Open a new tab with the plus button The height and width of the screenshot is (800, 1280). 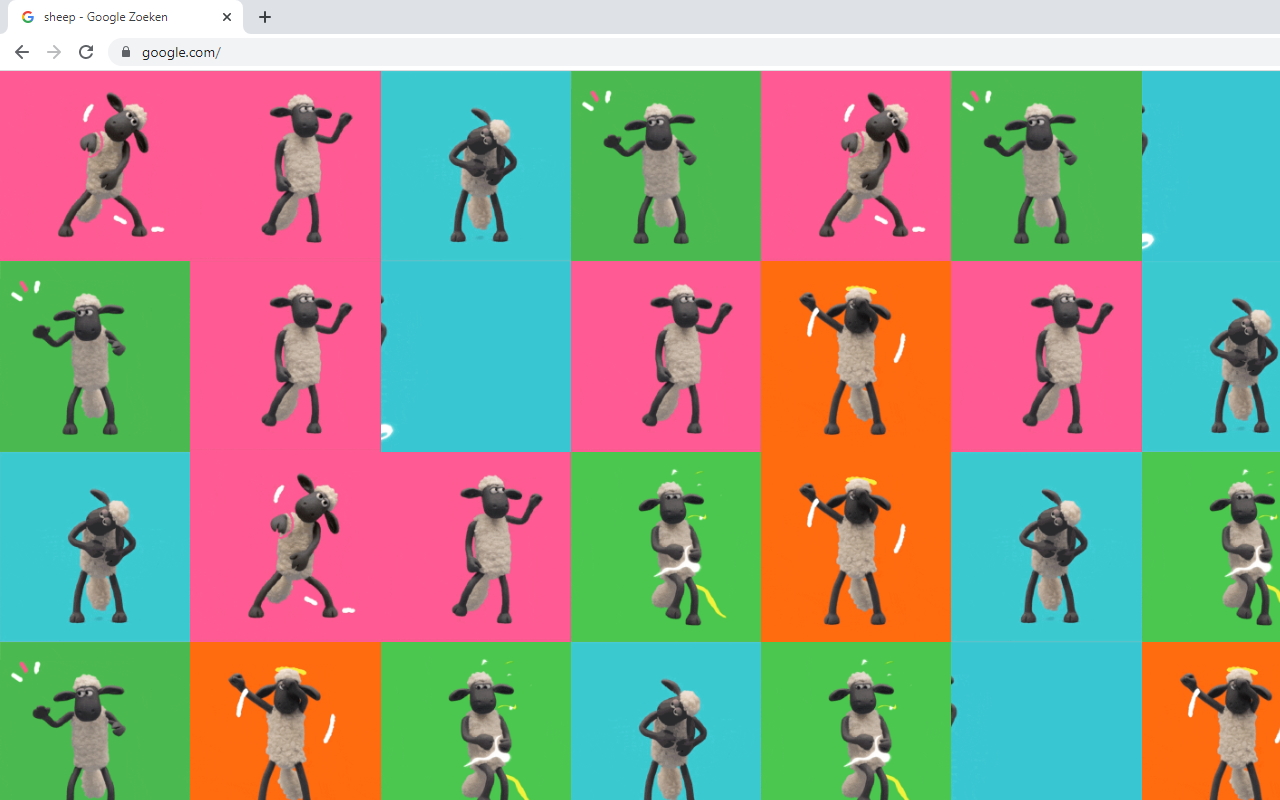[x=265, y=17]
